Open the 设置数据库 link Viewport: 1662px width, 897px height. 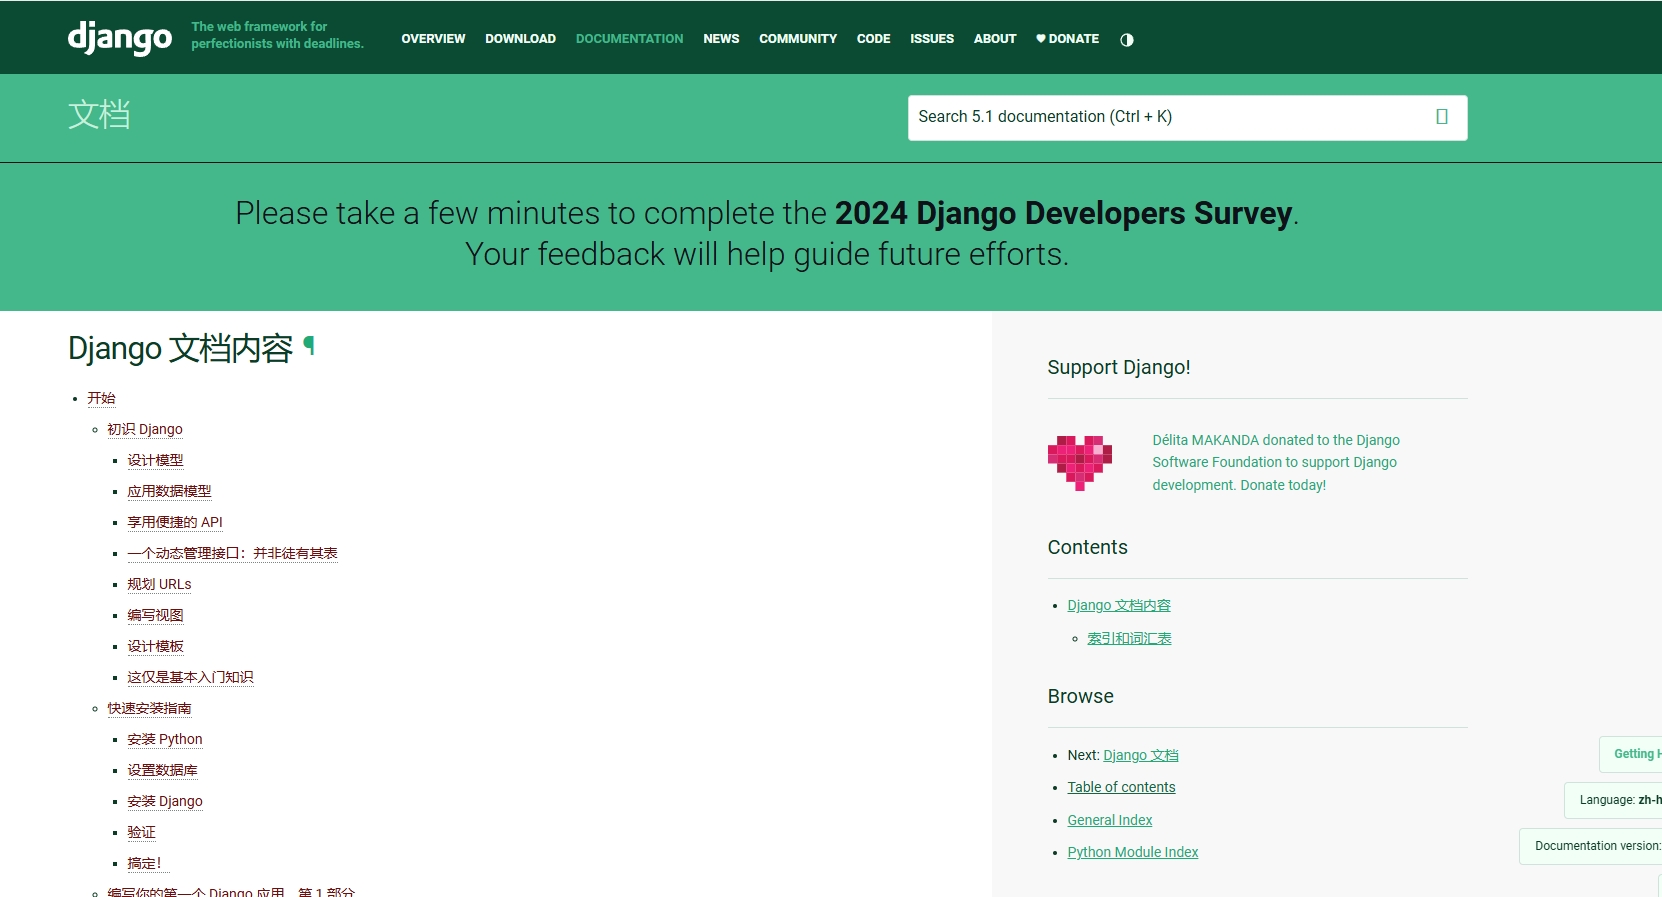coord(162,770)
